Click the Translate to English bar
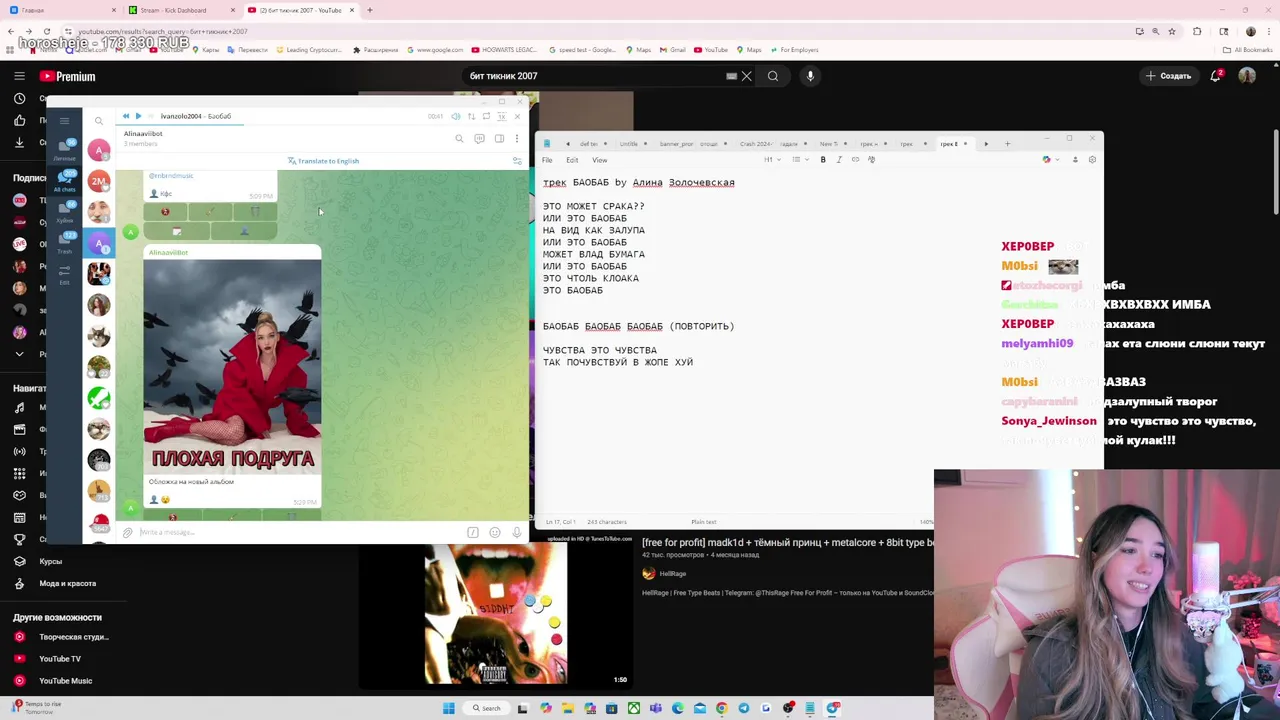1280x720 pixels. 323,161
